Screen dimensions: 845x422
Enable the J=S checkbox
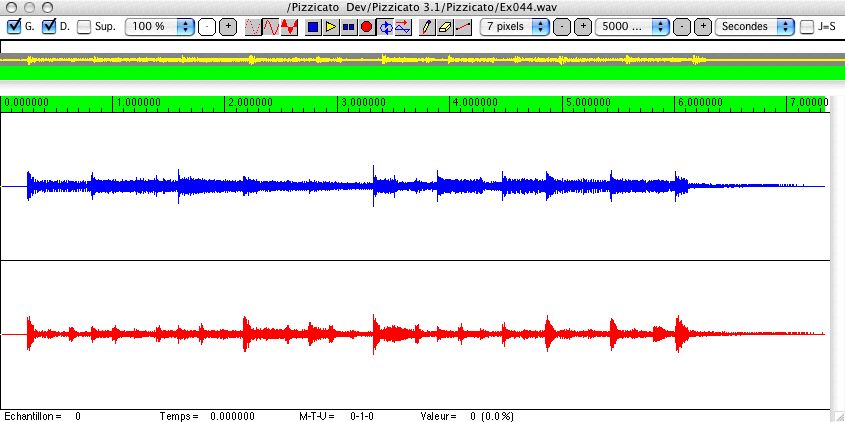click(806, 27)
